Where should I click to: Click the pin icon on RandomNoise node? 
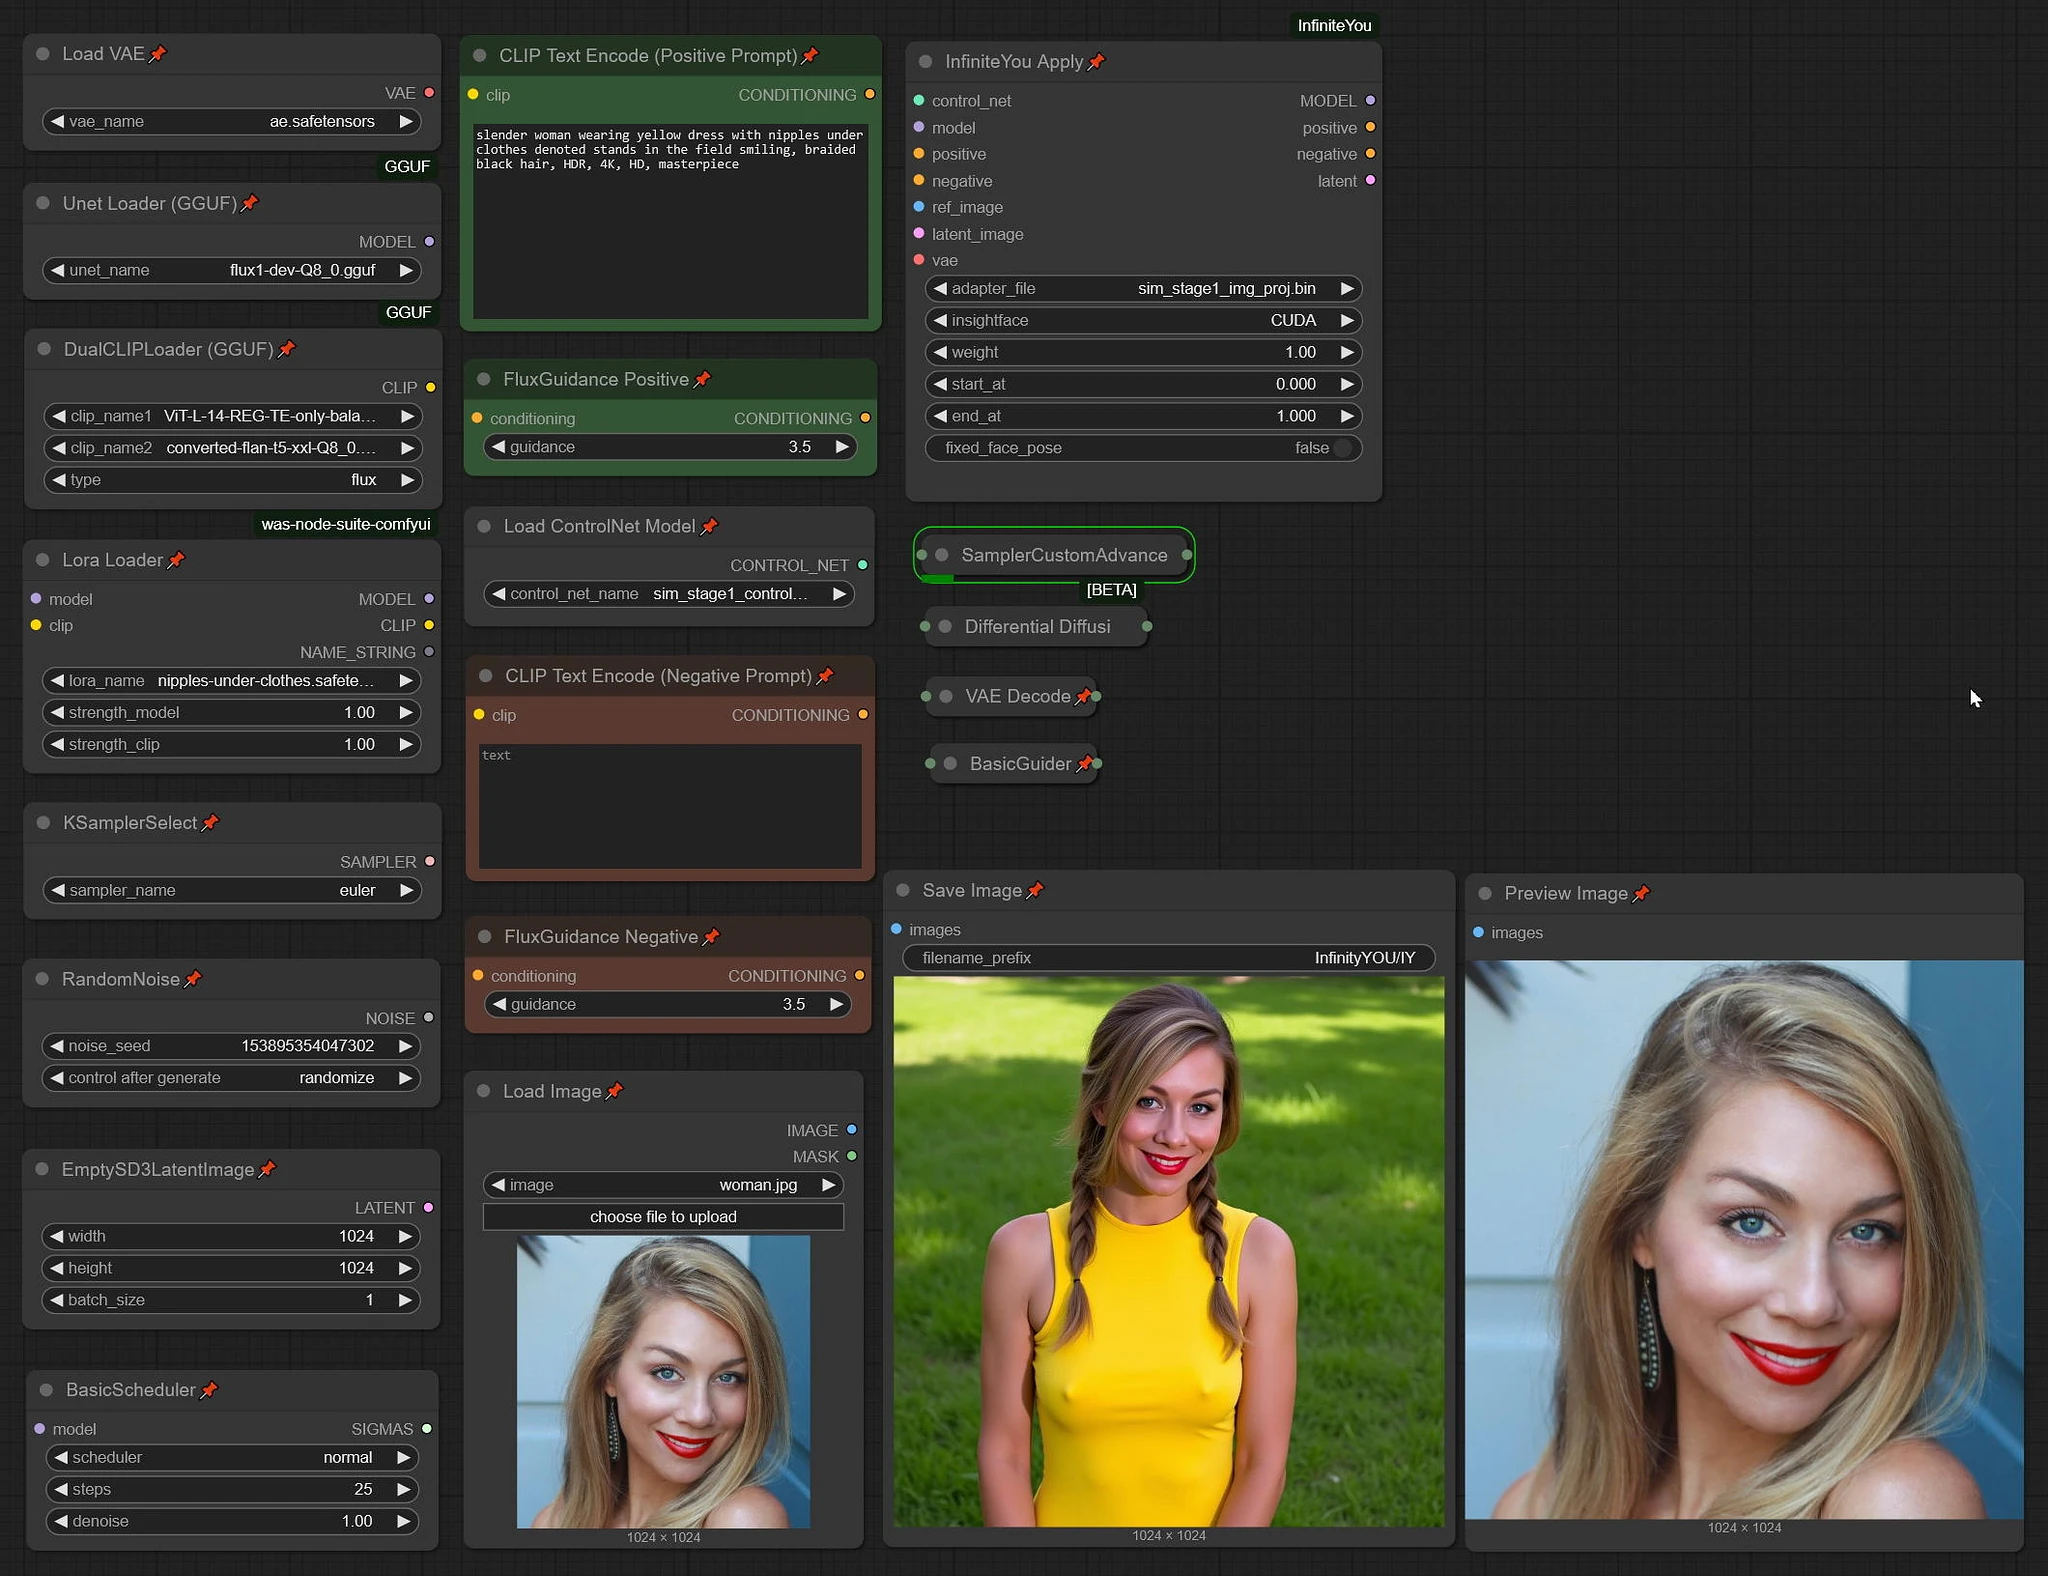[x=193, y=979]
